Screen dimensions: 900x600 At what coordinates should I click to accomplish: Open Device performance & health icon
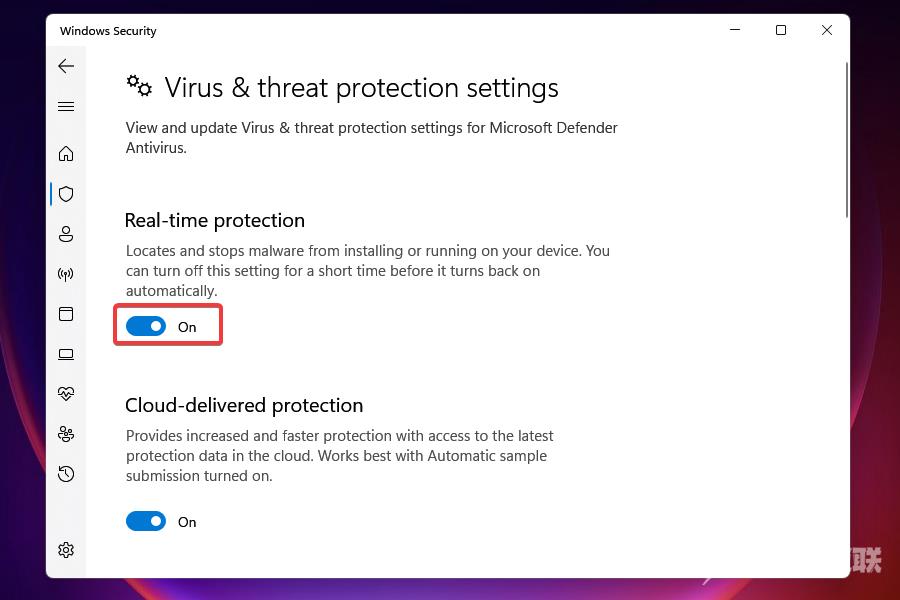(x=66, y=394)
